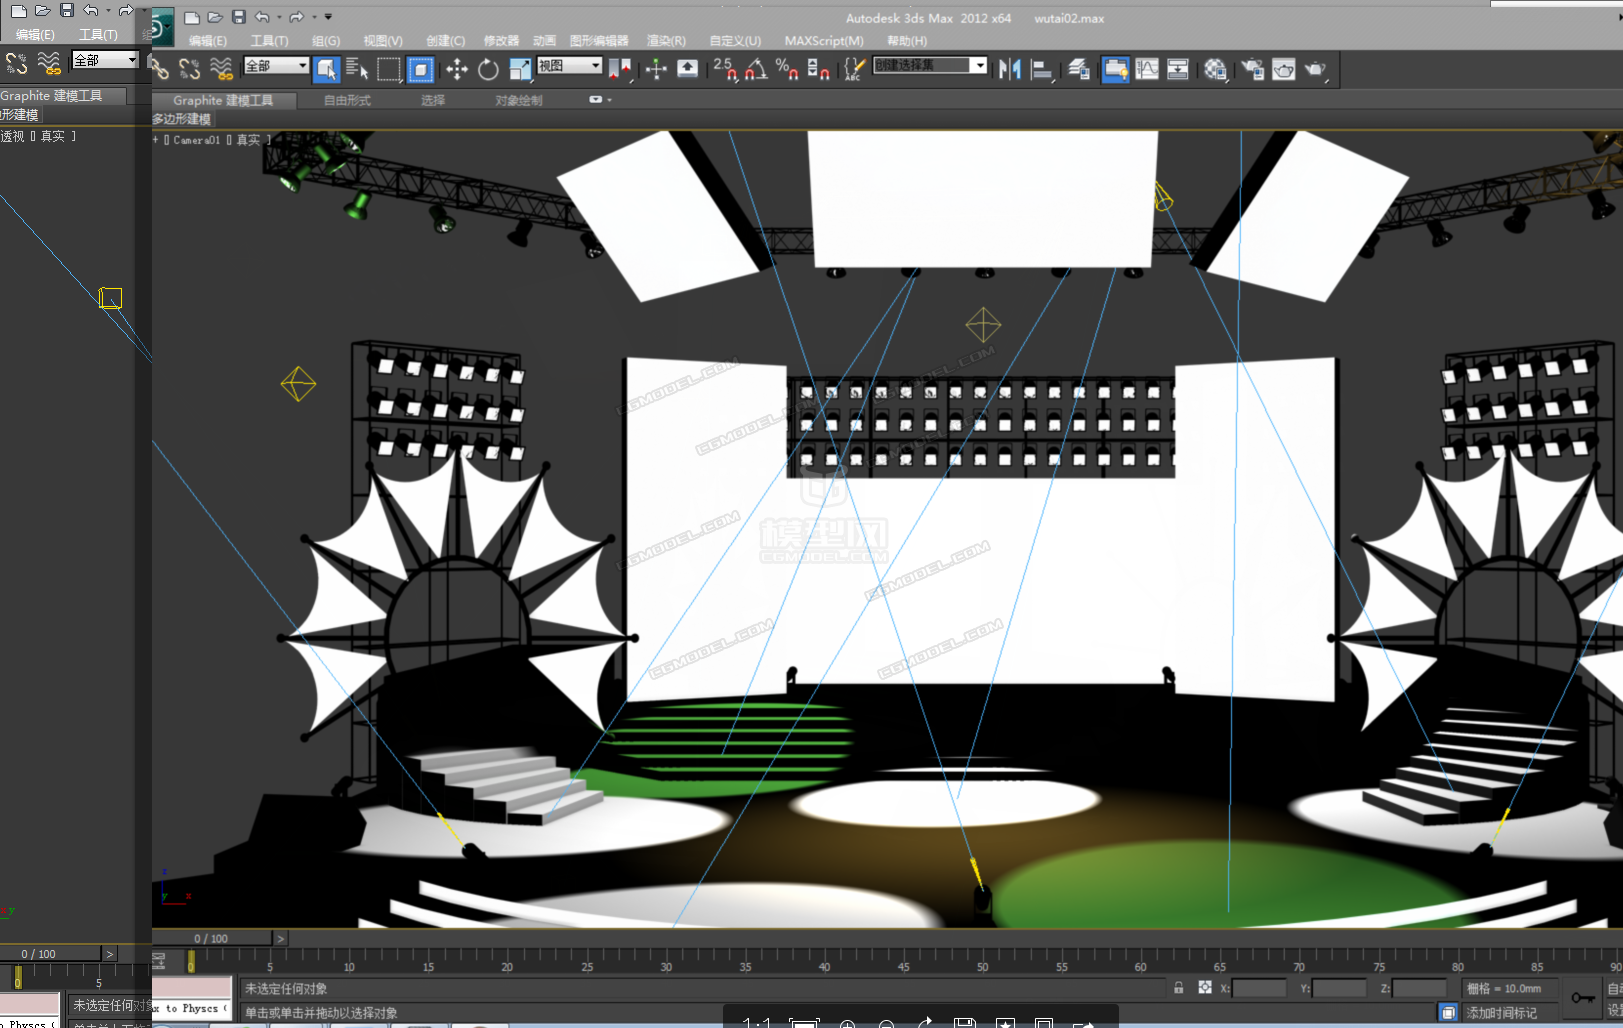Click the Mirror tool icon
This screenshot has height=1028, width=1623.
[x=1010, y=69]
